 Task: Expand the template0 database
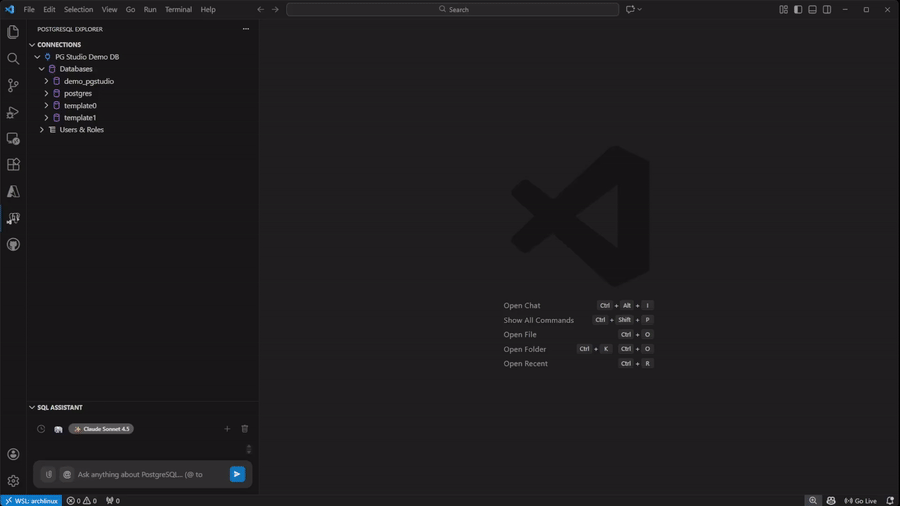click(46, 106)
